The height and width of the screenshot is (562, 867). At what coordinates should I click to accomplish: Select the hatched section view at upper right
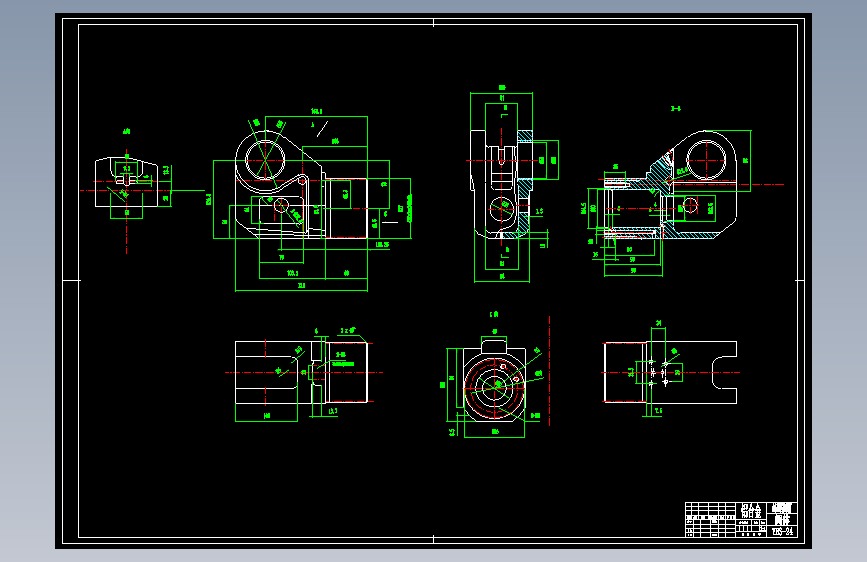(670, 185)
